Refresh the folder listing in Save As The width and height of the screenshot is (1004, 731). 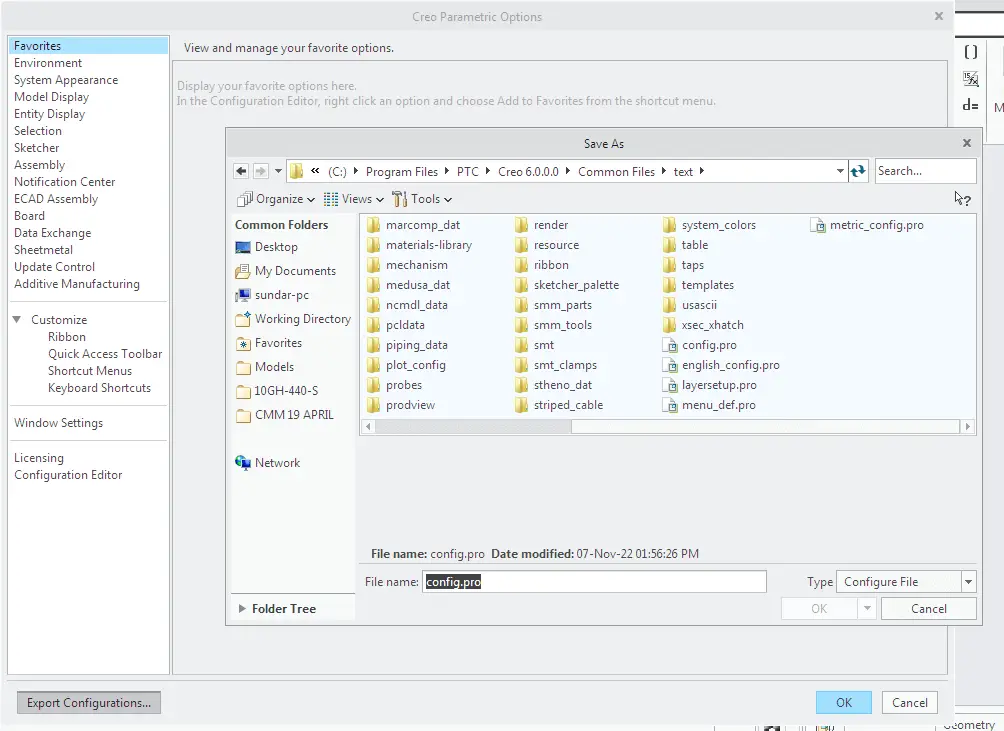[858, 171]
